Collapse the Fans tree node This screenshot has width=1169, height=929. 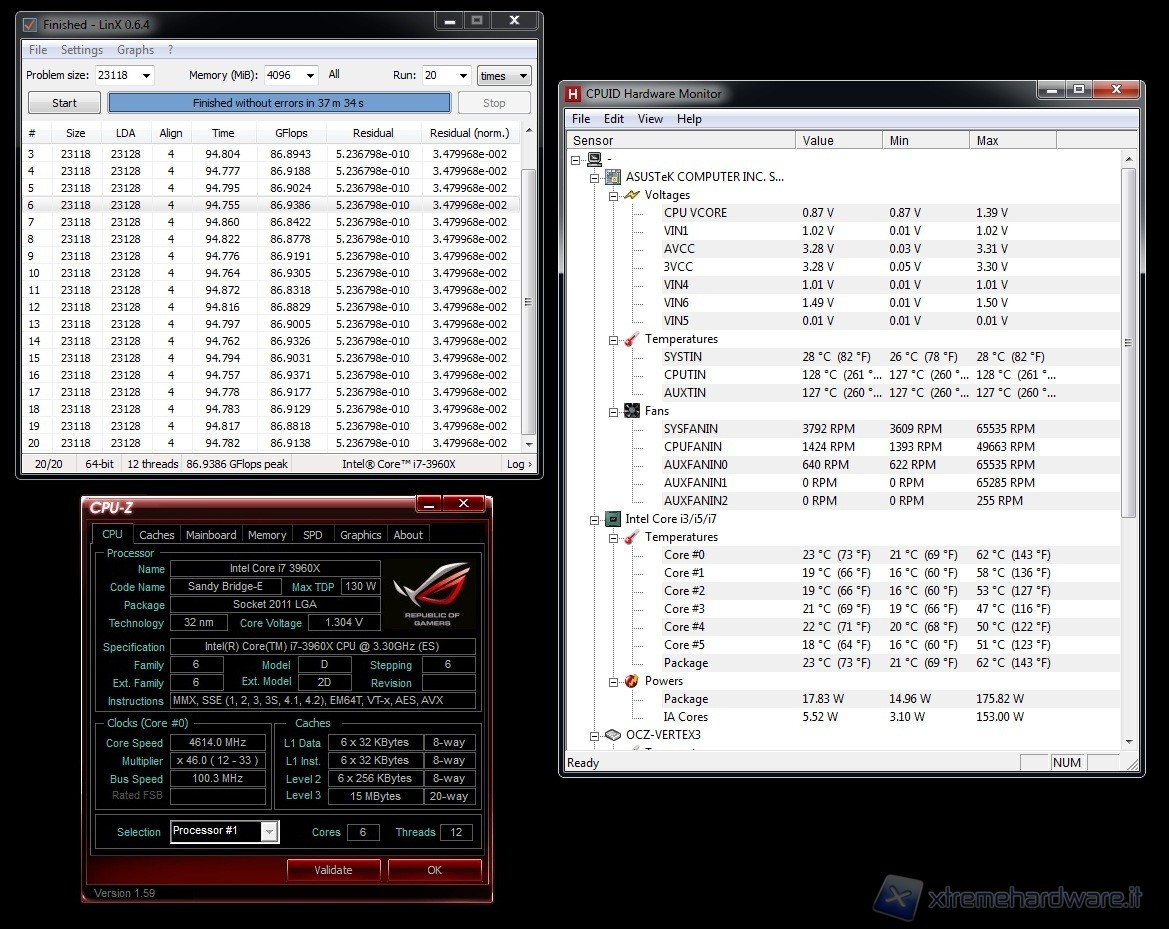tap(613, 411)
